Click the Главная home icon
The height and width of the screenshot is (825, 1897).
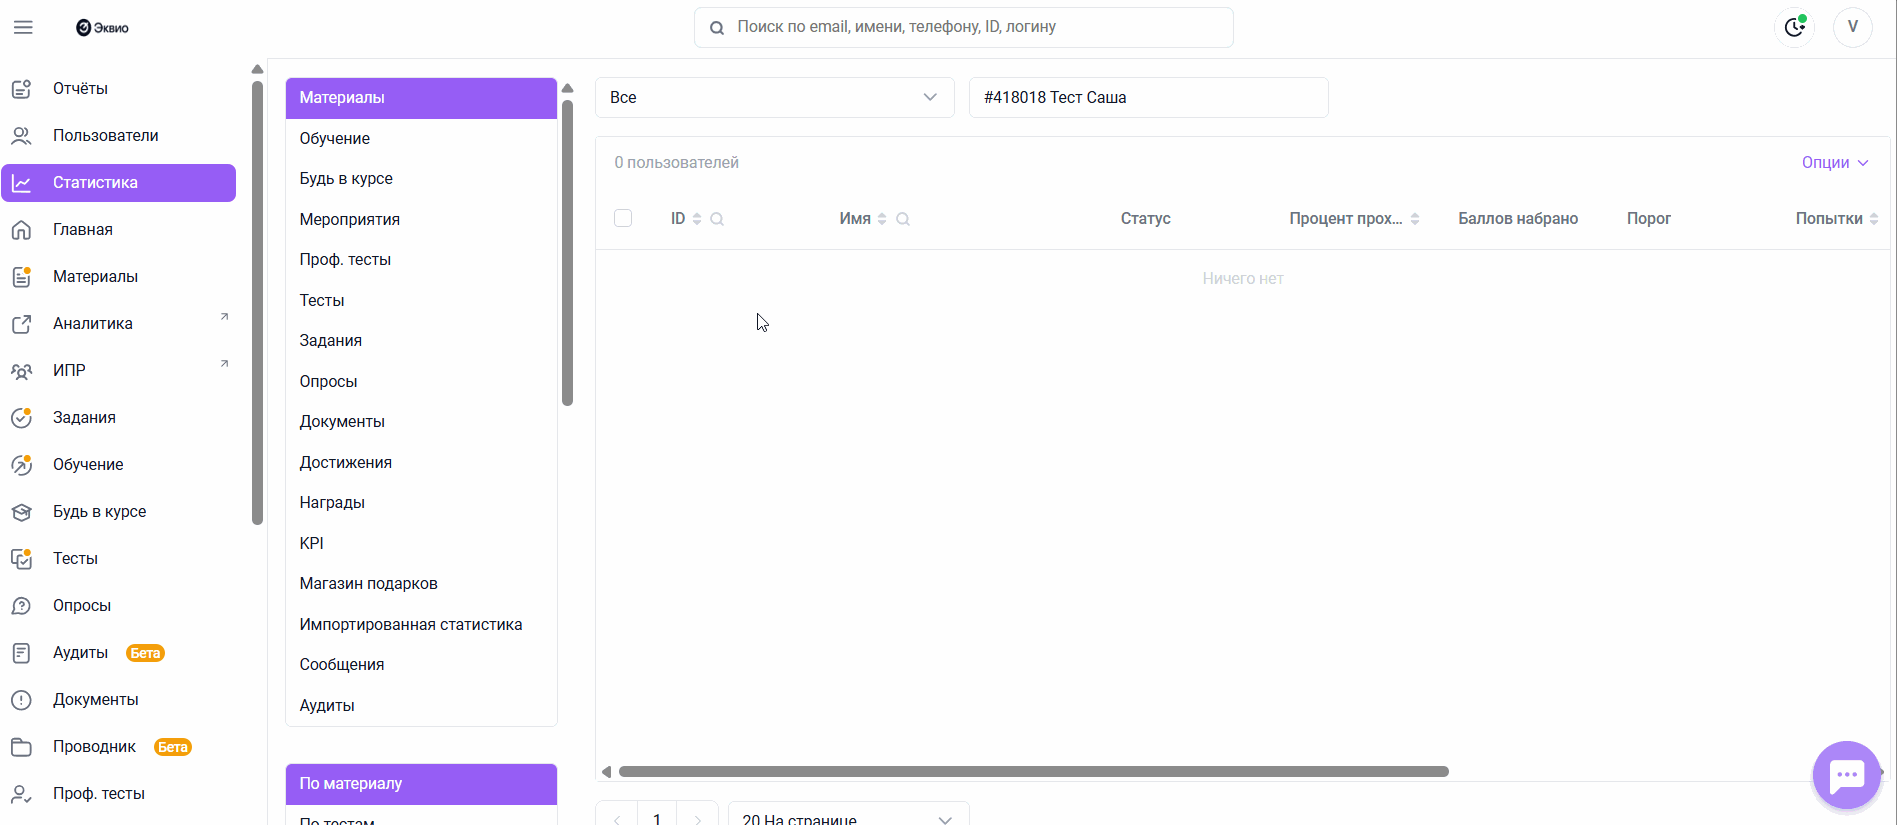coord(21,230)
